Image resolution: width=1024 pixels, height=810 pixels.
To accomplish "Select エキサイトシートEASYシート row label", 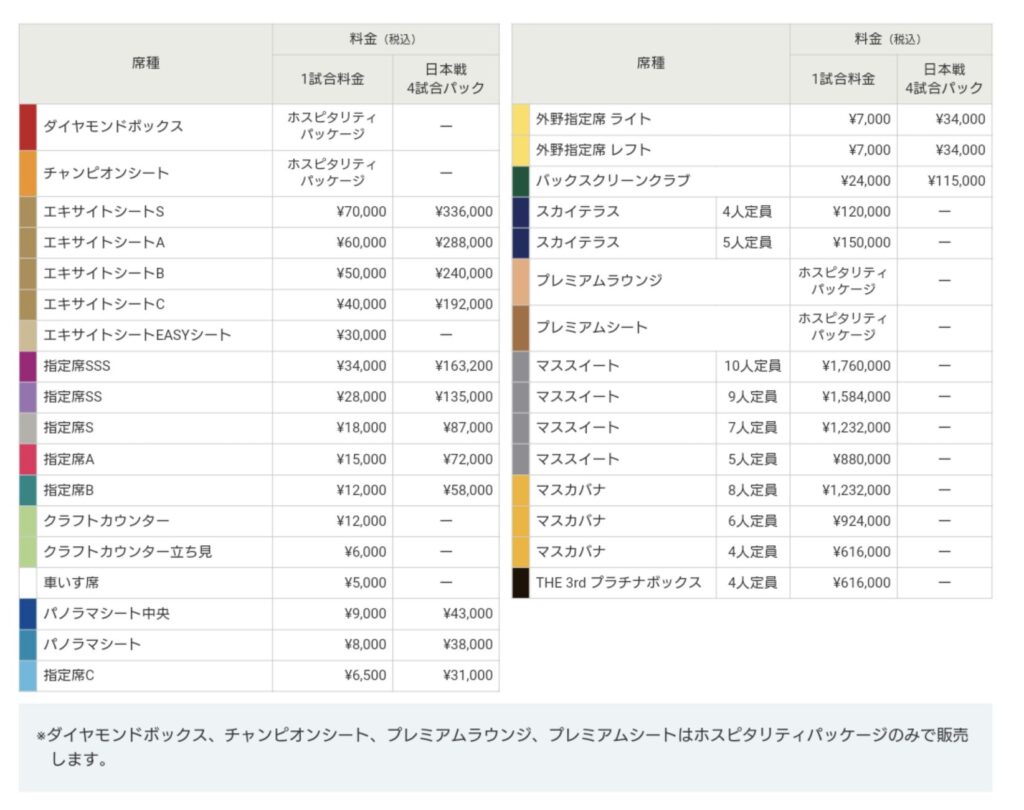I will tap(137, 335).
